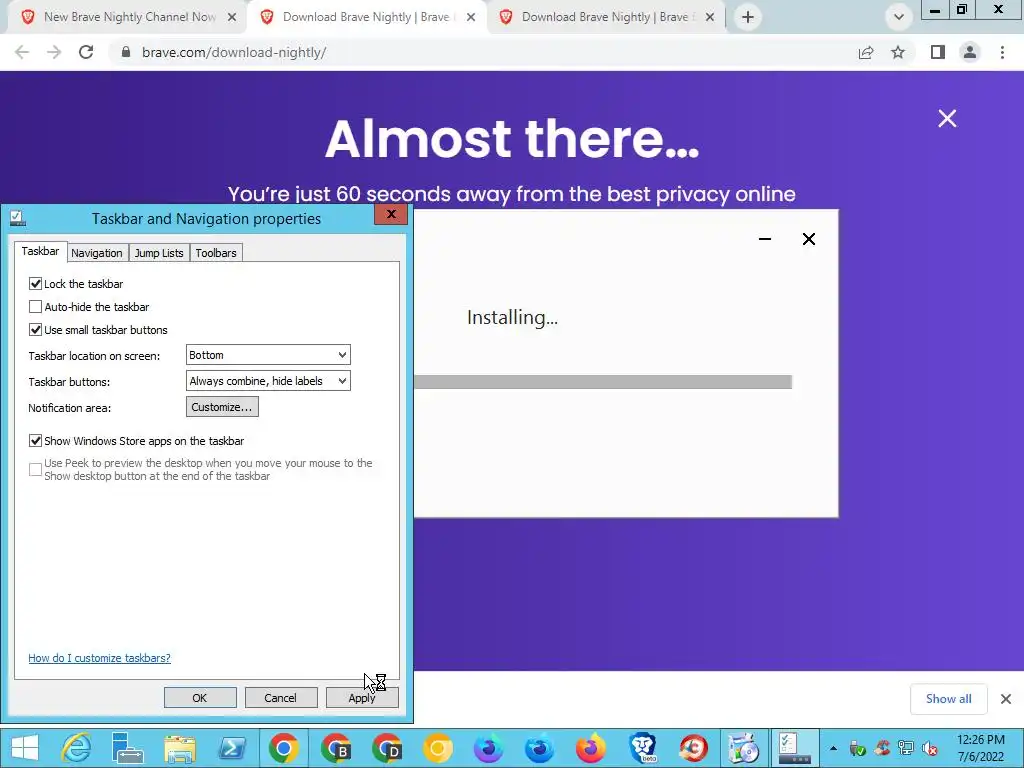This screenshot has height=768, width=1024.
Task: Open Chrome Beta from the taskbar
Action: pyautogui.click(x=335, y=748)
